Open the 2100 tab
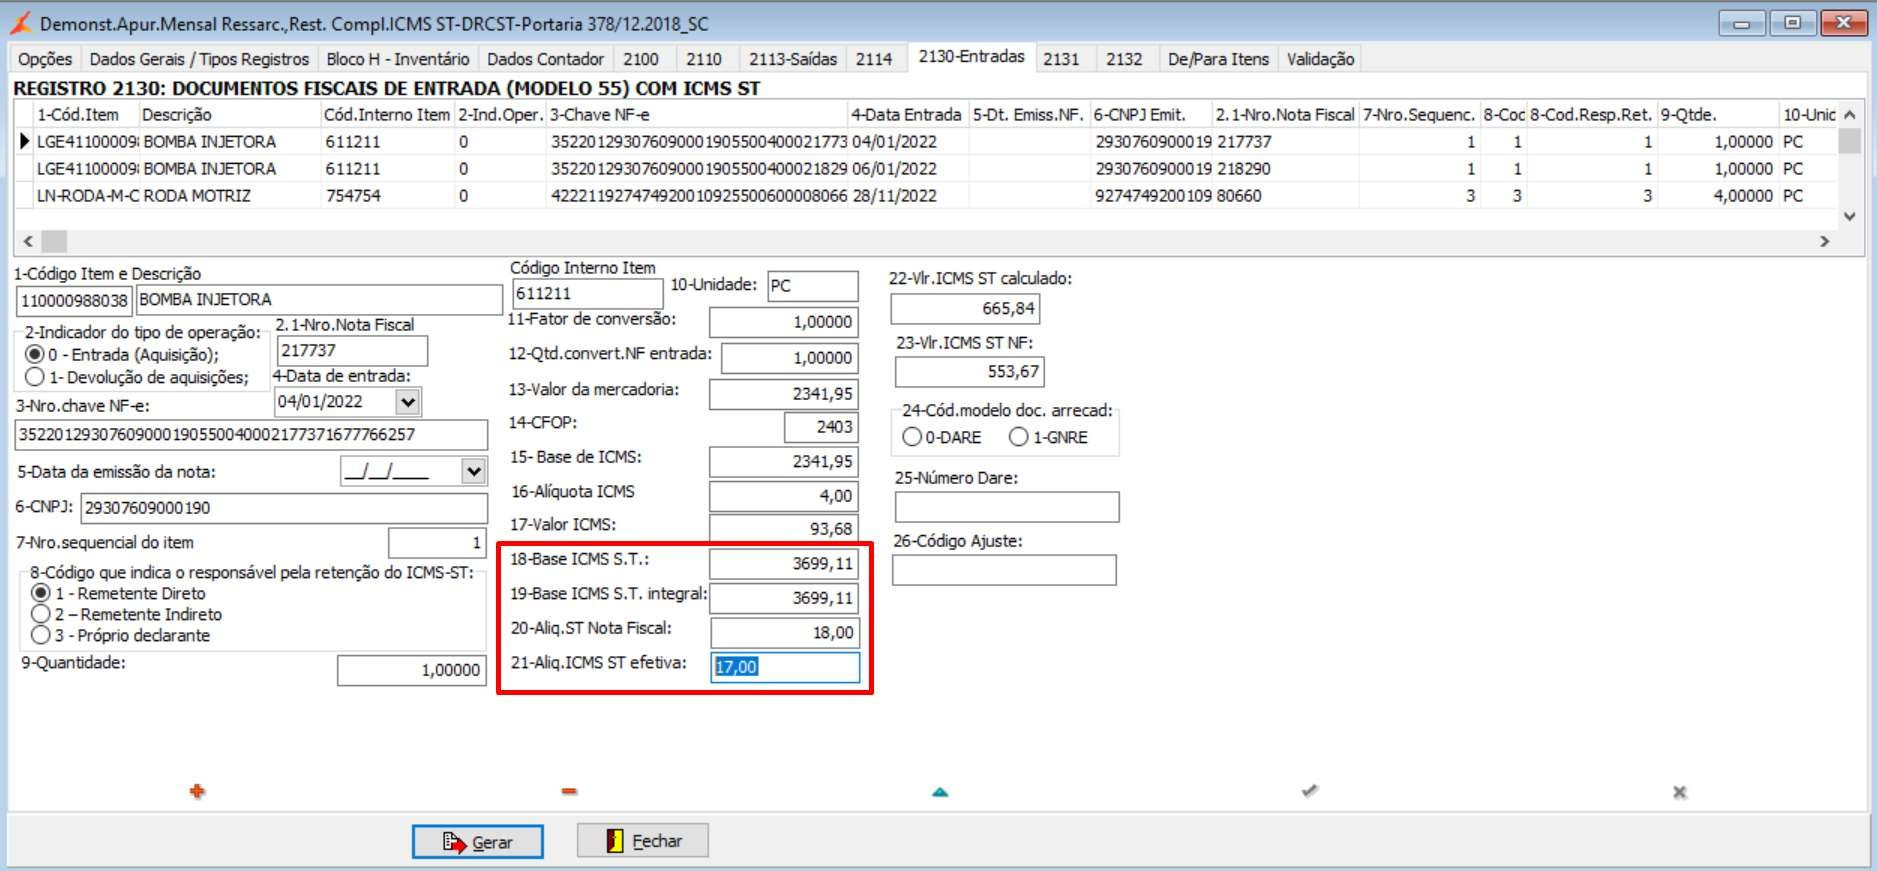Screen dimensions: 1877x871 641,59
